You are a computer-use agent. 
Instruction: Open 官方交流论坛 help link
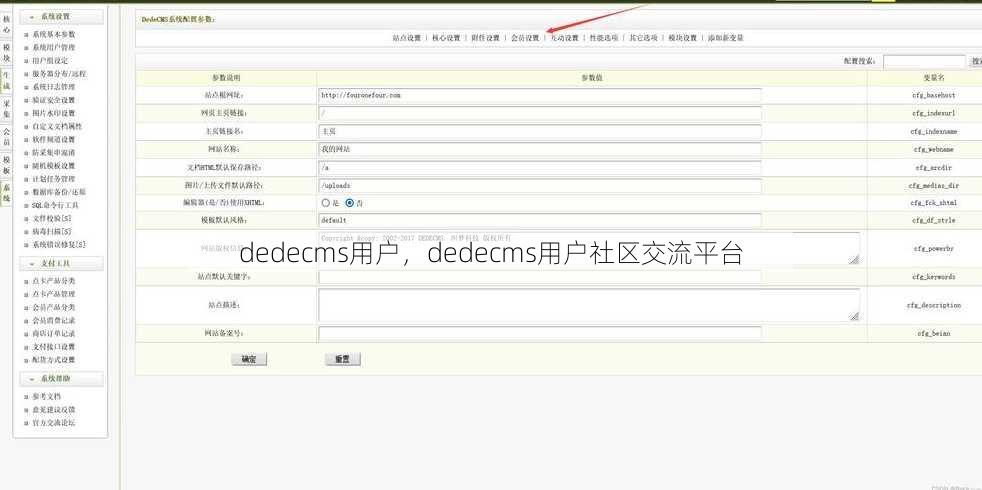coord(54,423)
